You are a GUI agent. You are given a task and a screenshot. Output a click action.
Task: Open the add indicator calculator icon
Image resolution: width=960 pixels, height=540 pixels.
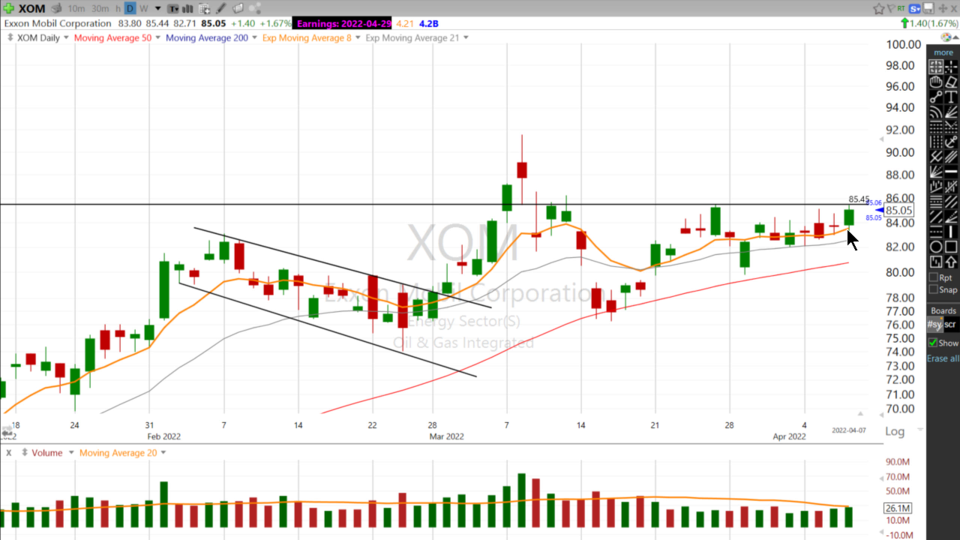pos(204,9)
